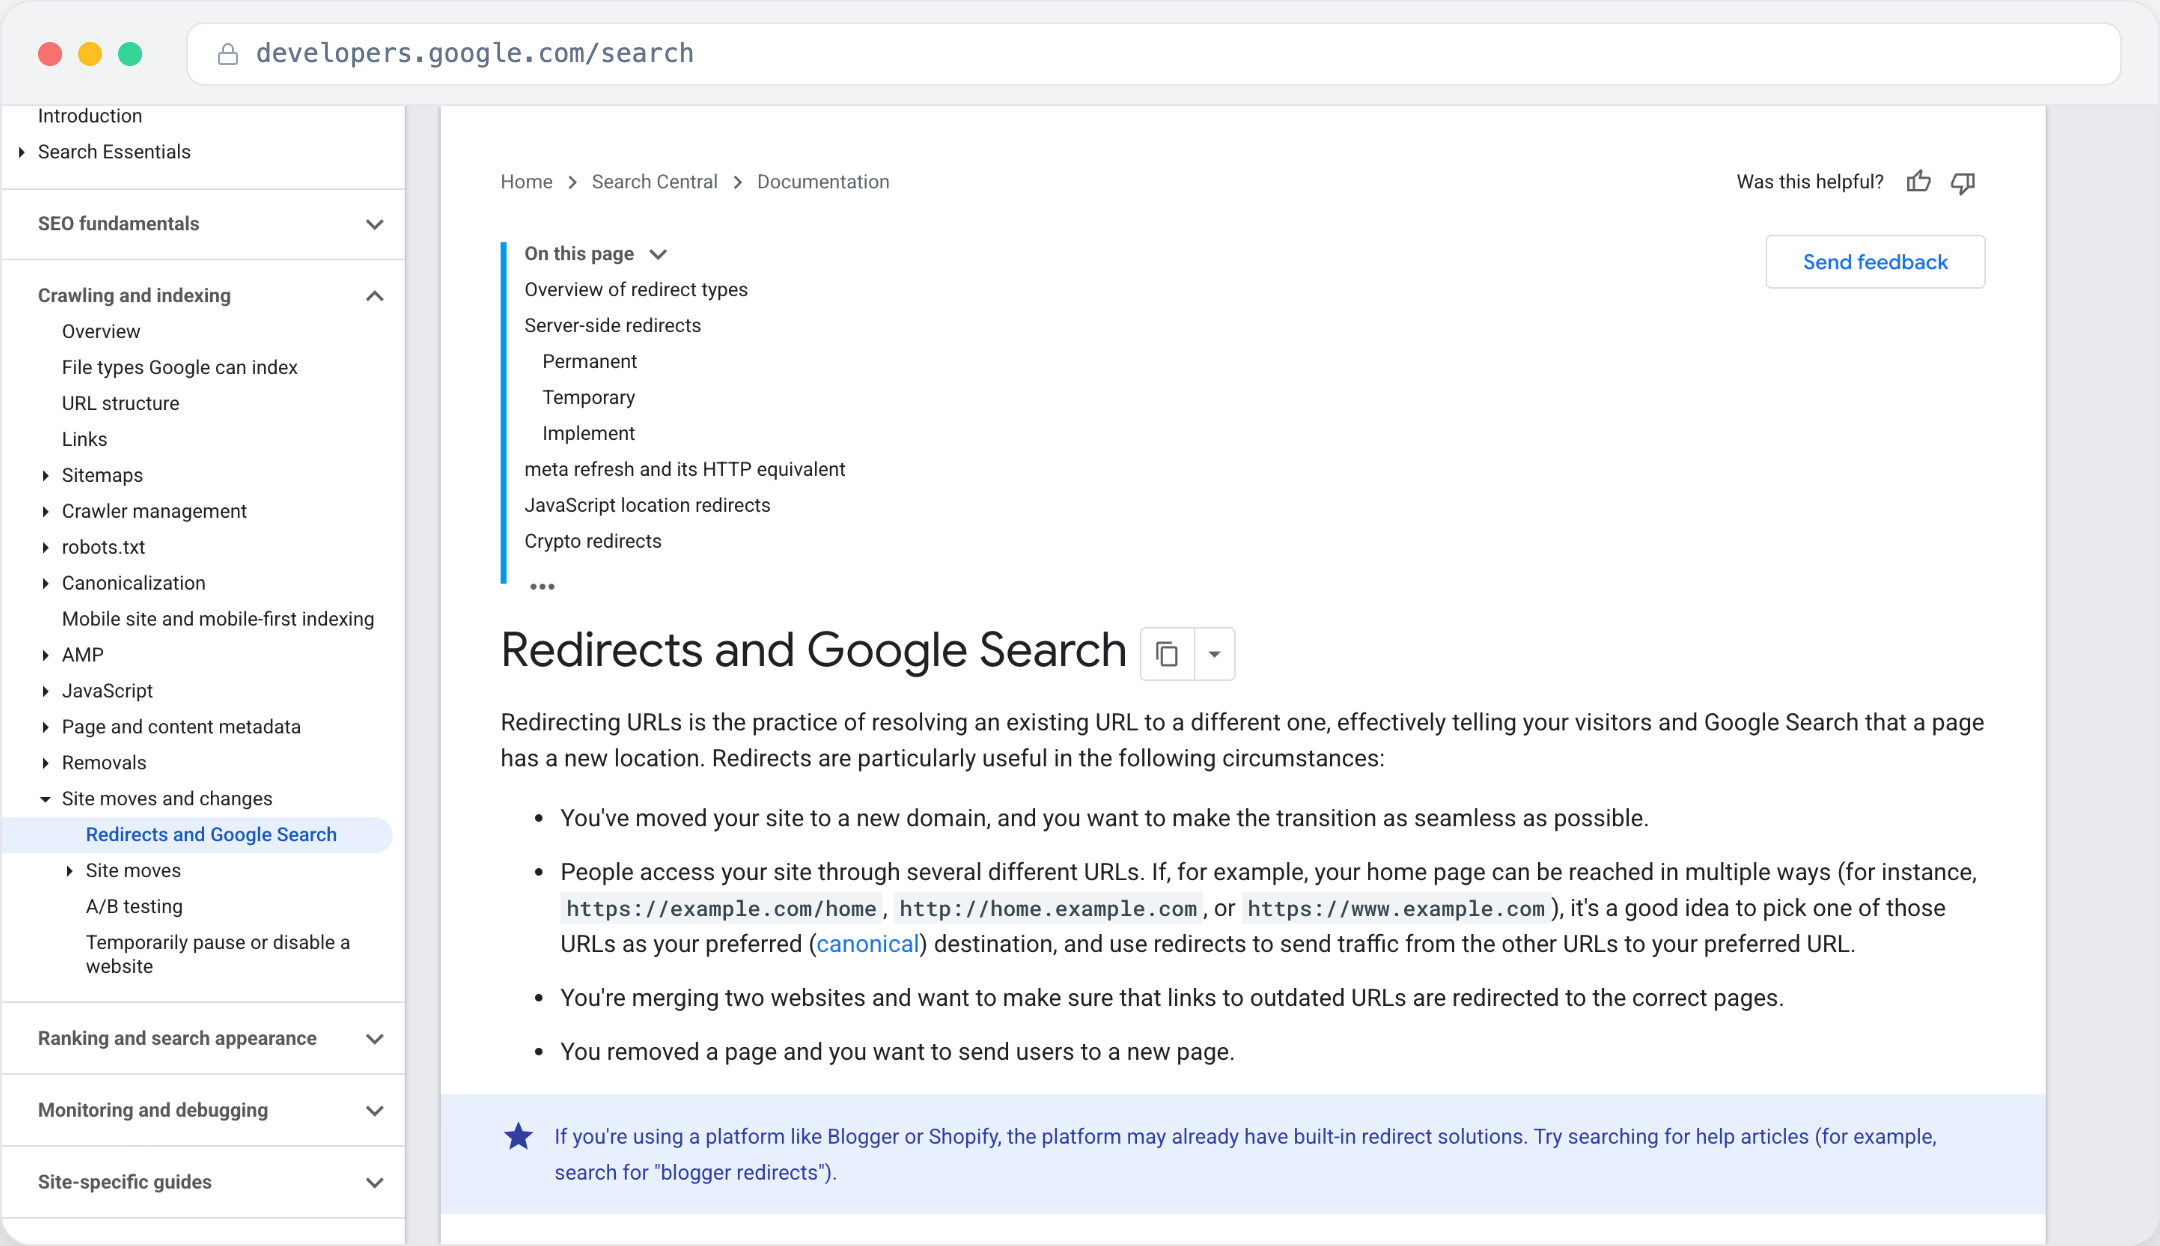This screenshot has height=1246, width=2160.
Task: Click the green maximize window button
Action: (x=130, y=54)
